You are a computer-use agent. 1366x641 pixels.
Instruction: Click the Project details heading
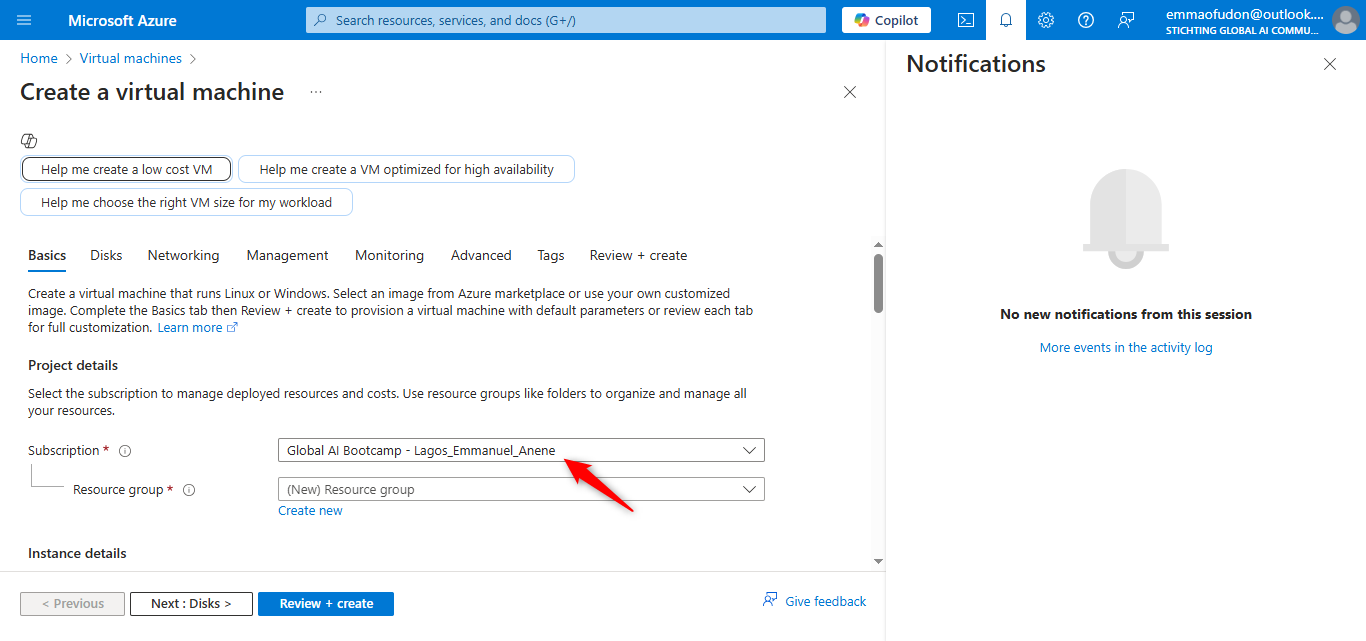73,365
